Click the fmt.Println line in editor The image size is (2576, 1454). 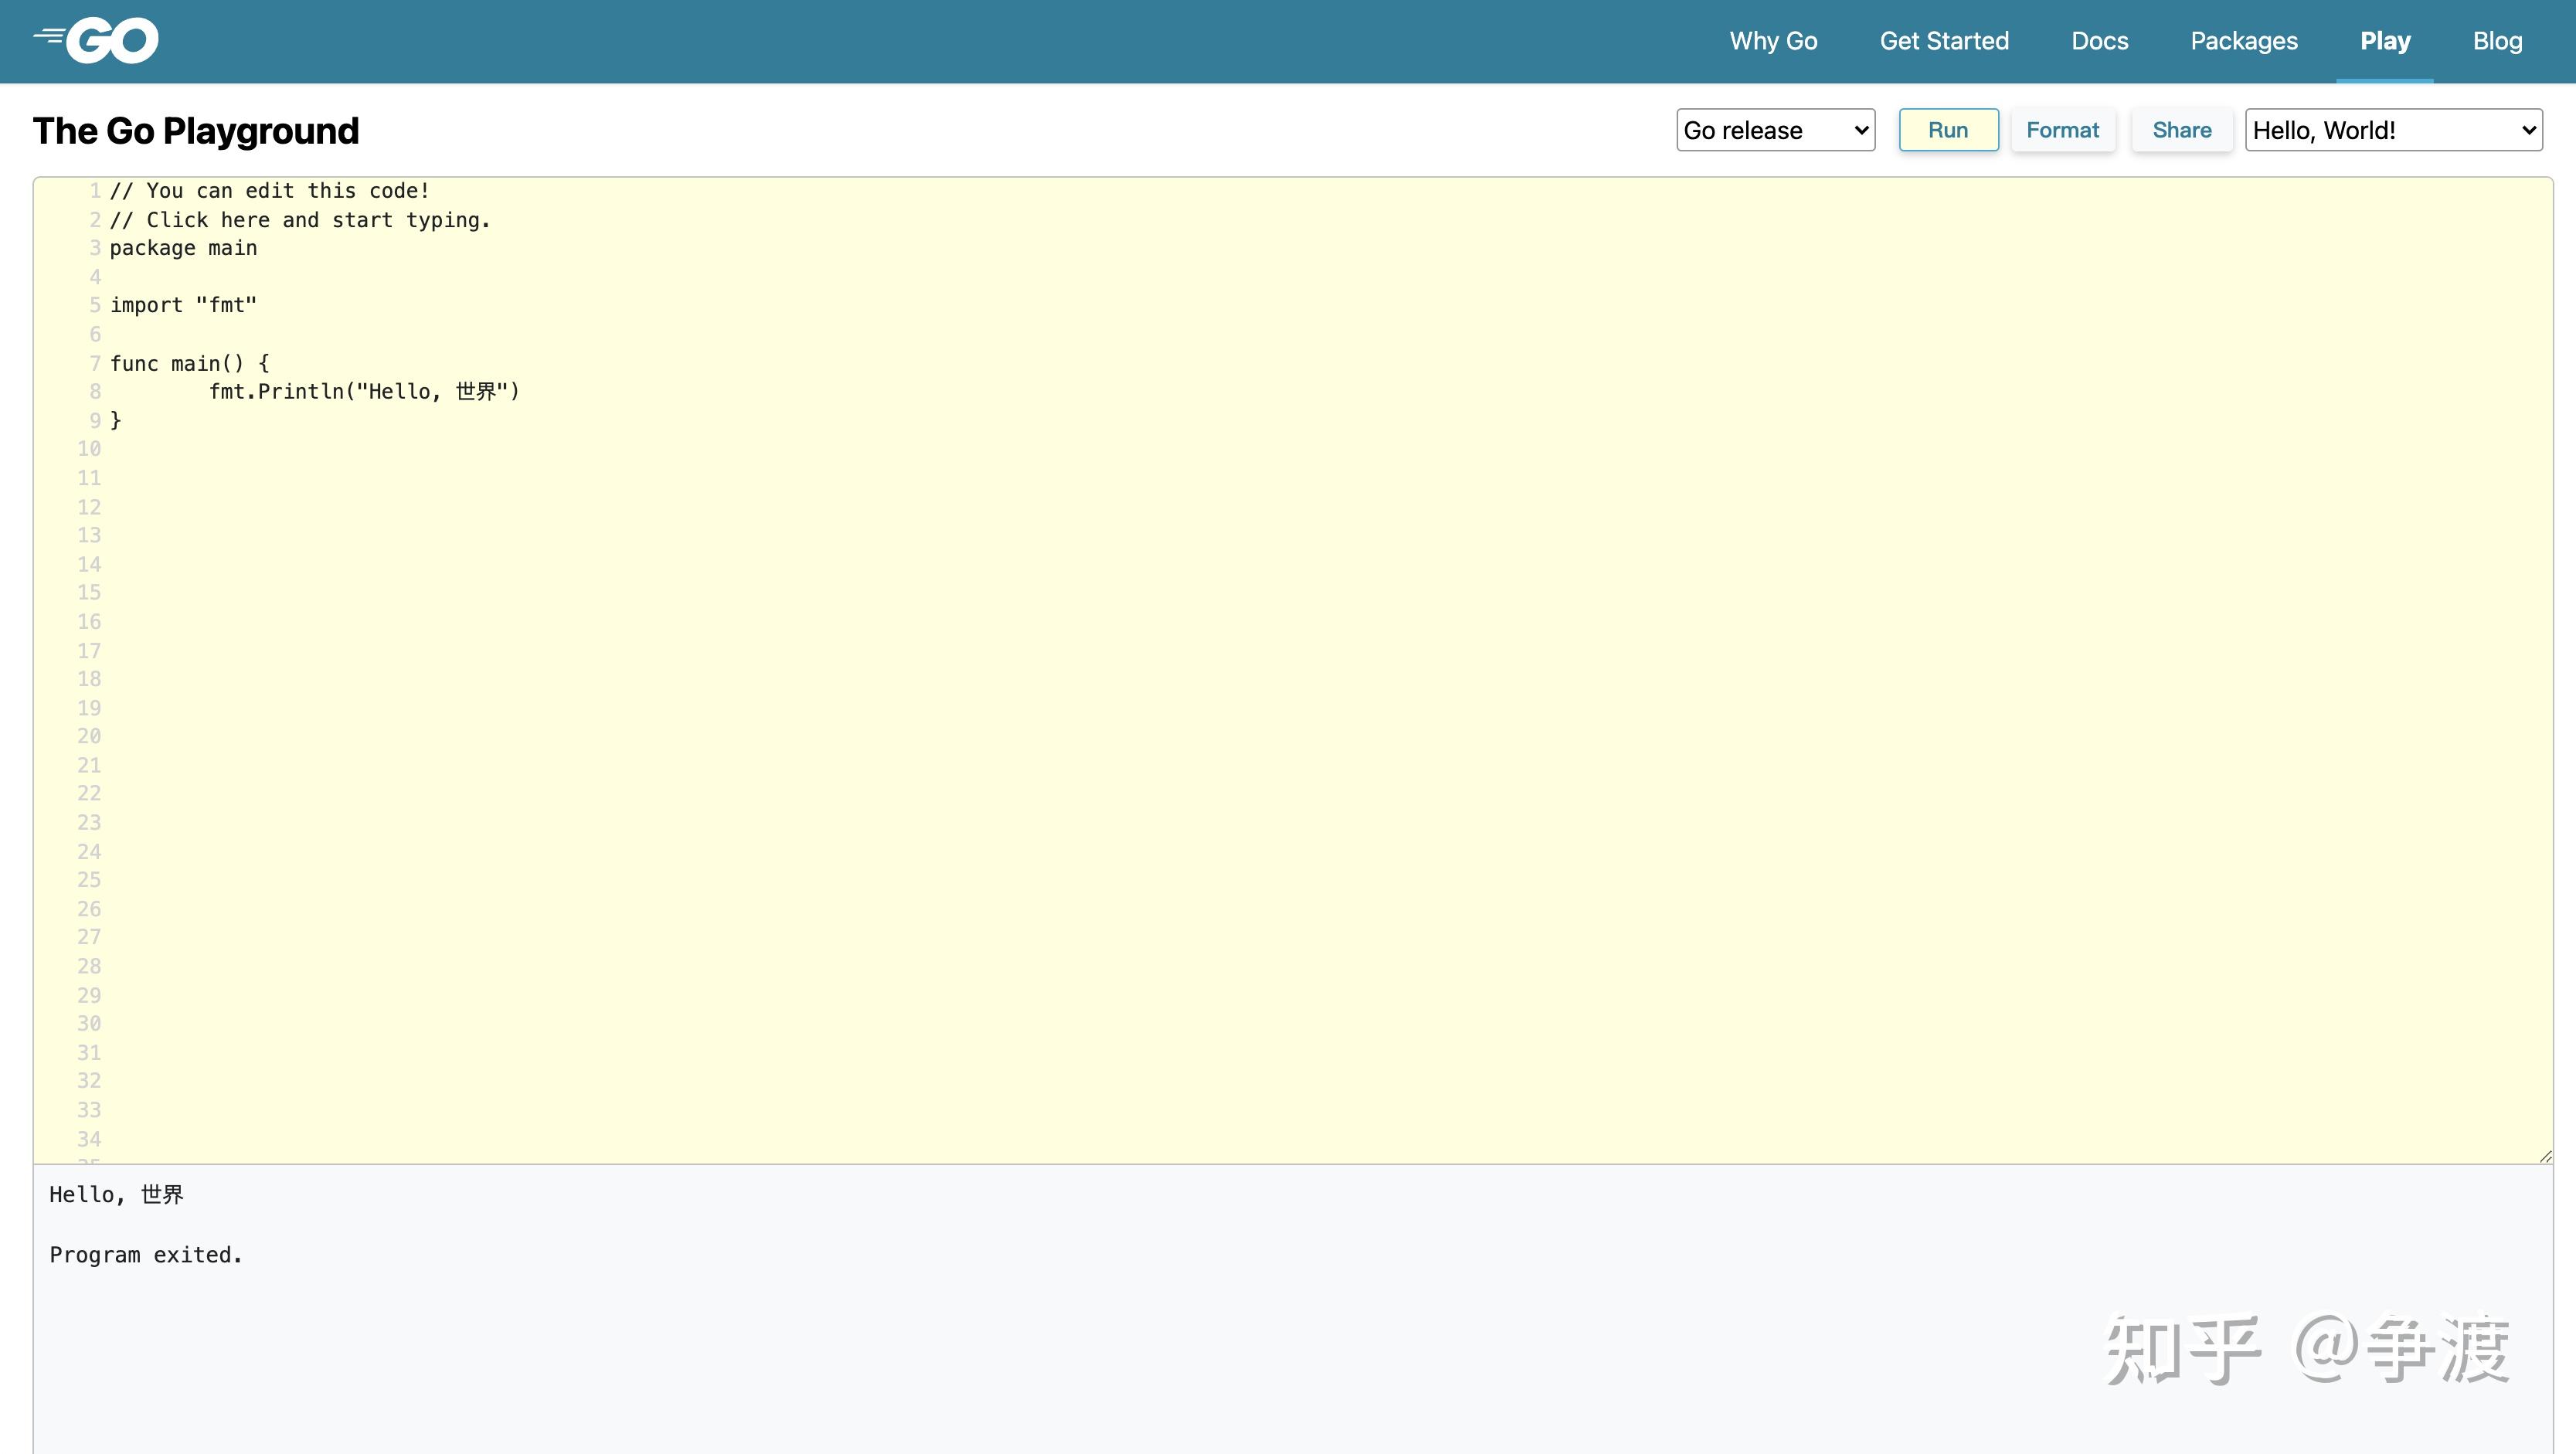(364, 392)
